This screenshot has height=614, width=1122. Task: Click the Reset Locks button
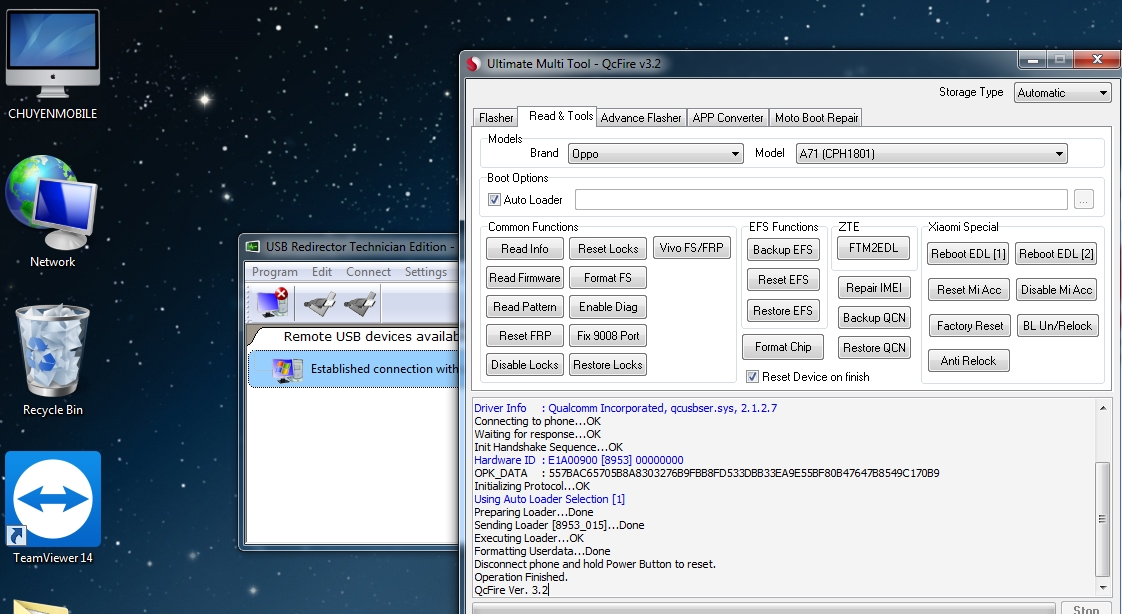coord(608,249)
